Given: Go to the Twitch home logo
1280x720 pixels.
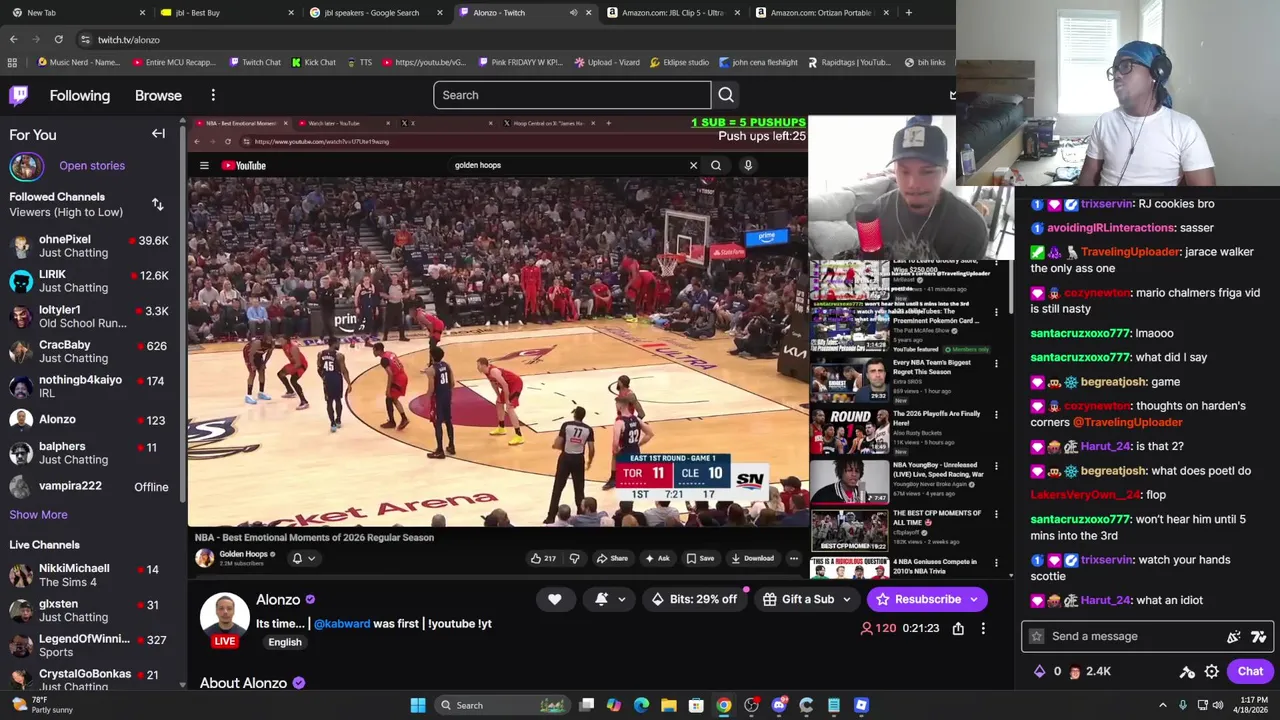Looking at the screenshot, I should 19,95.
